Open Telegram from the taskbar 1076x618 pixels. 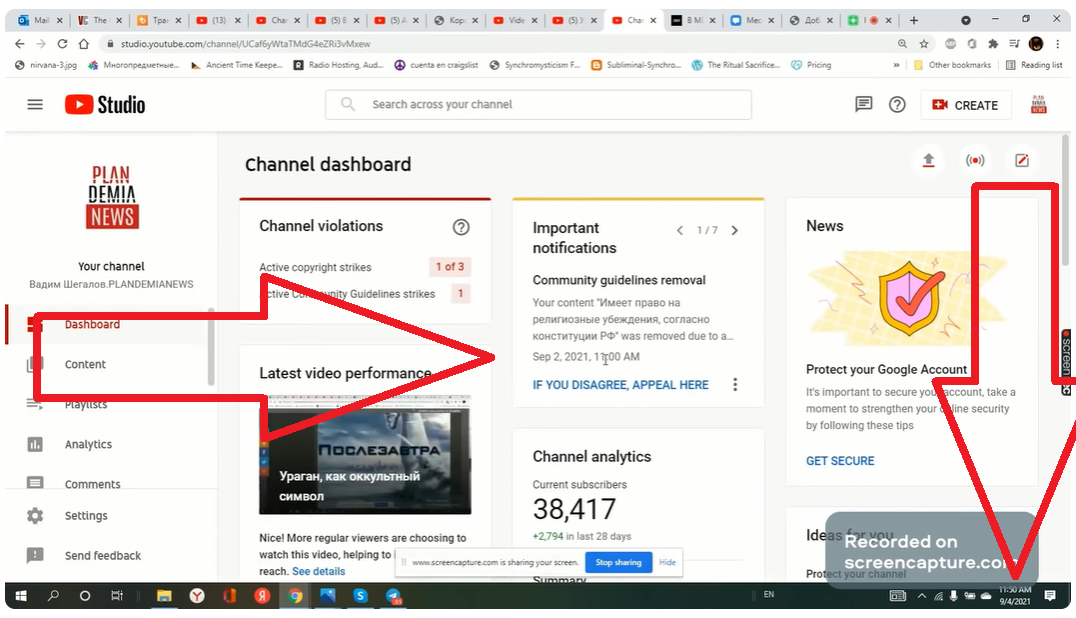click(x=394, y=595)
